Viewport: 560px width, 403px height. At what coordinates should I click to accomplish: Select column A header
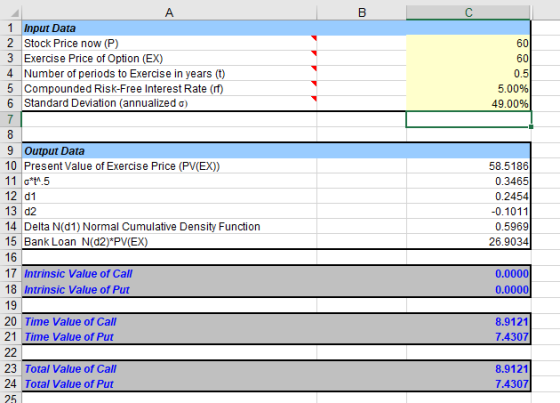click(x=169, y=13)
